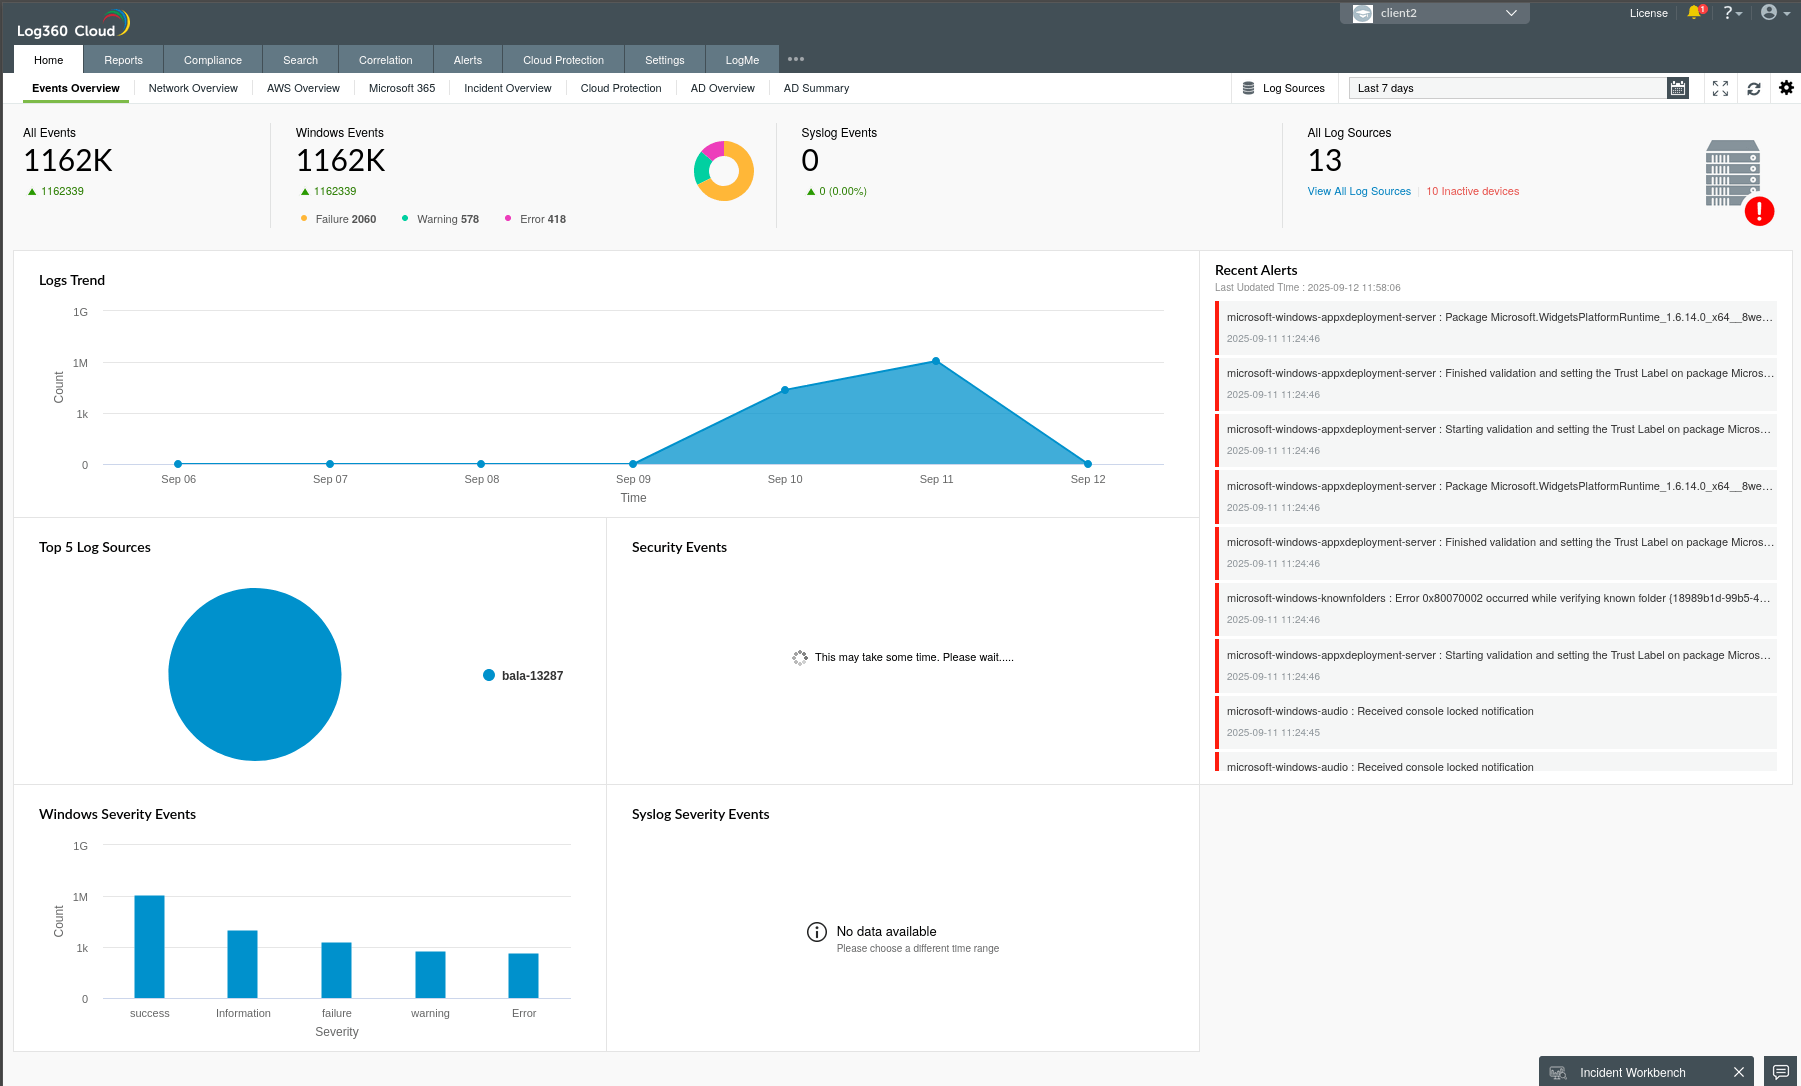Open the calendar date picker icon
Image resolution: width=1801 pixels, height=1086 pixels.
1677,87
